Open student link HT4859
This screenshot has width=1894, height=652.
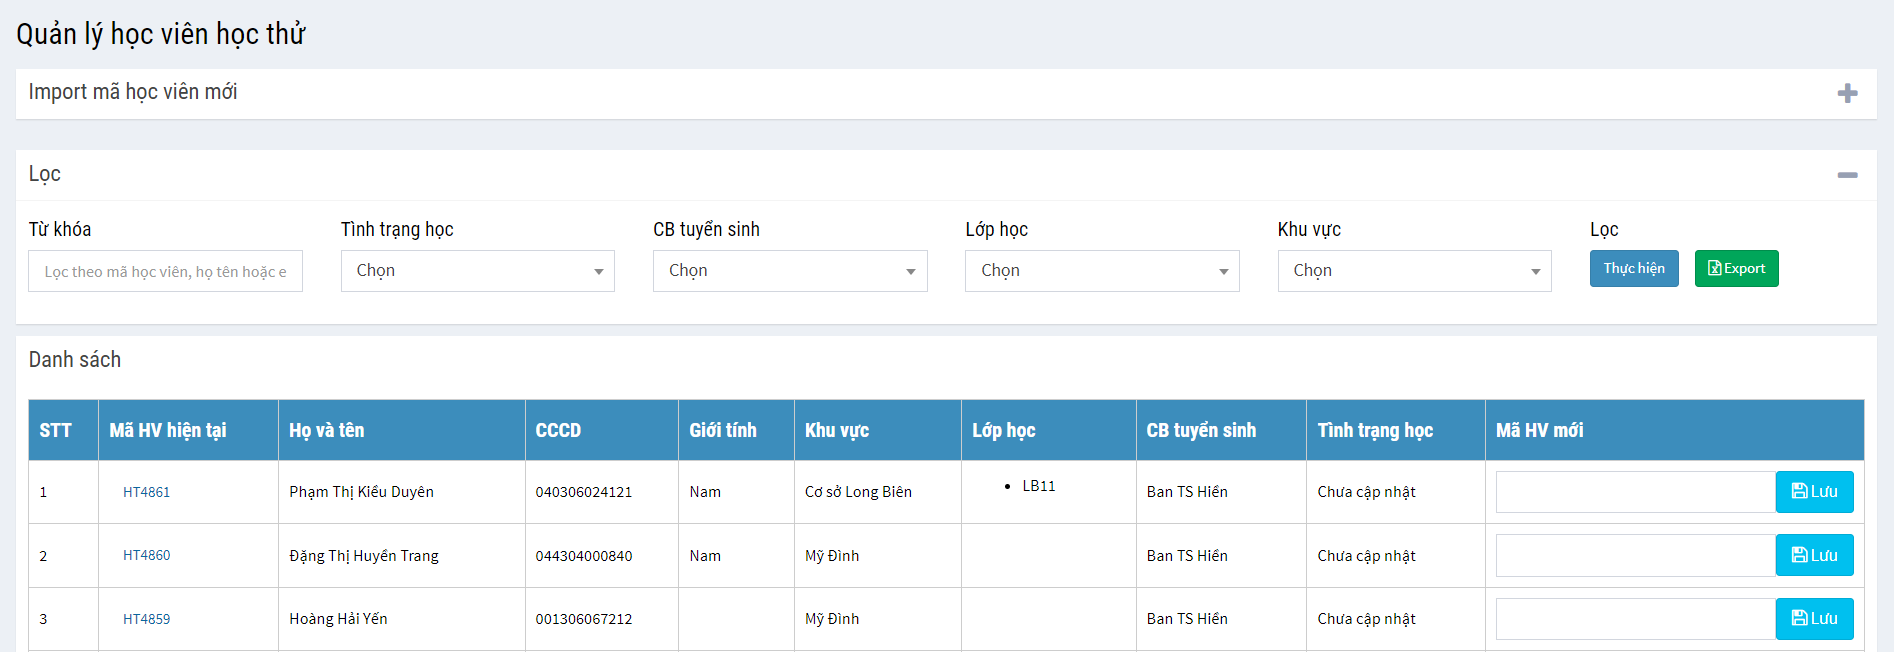[146, 619]
